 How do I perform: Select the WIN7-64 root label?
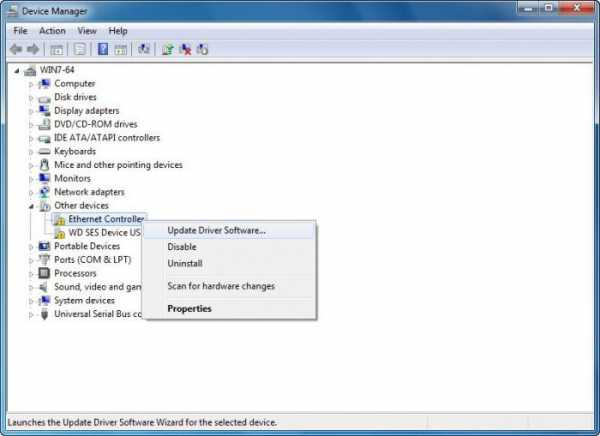tap(57, 70)
